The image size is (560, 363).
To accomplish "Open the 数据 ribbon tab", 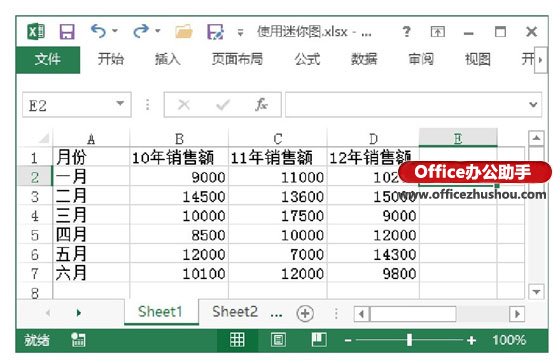I will click(364, 59).
